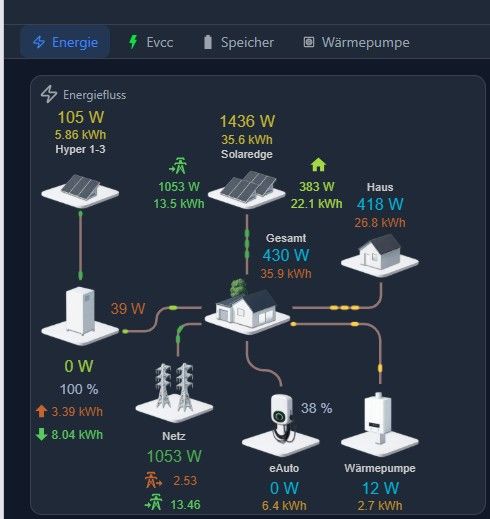
Task: Click the orange grid import 2.53 value
Action: (185, 481)
